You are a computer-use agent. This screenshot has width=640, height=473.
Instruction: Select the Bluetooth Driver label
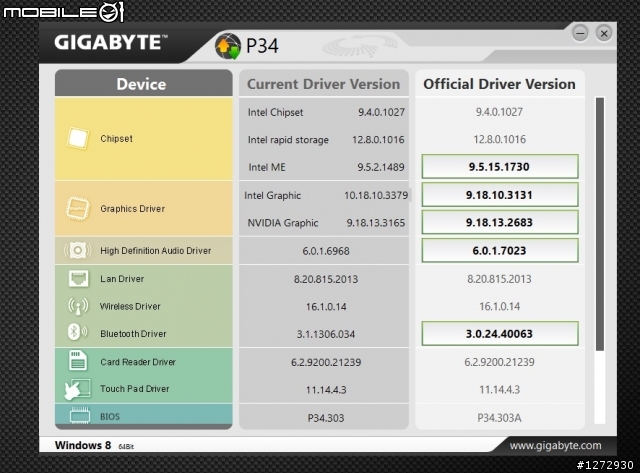click(x=133, y=334)
